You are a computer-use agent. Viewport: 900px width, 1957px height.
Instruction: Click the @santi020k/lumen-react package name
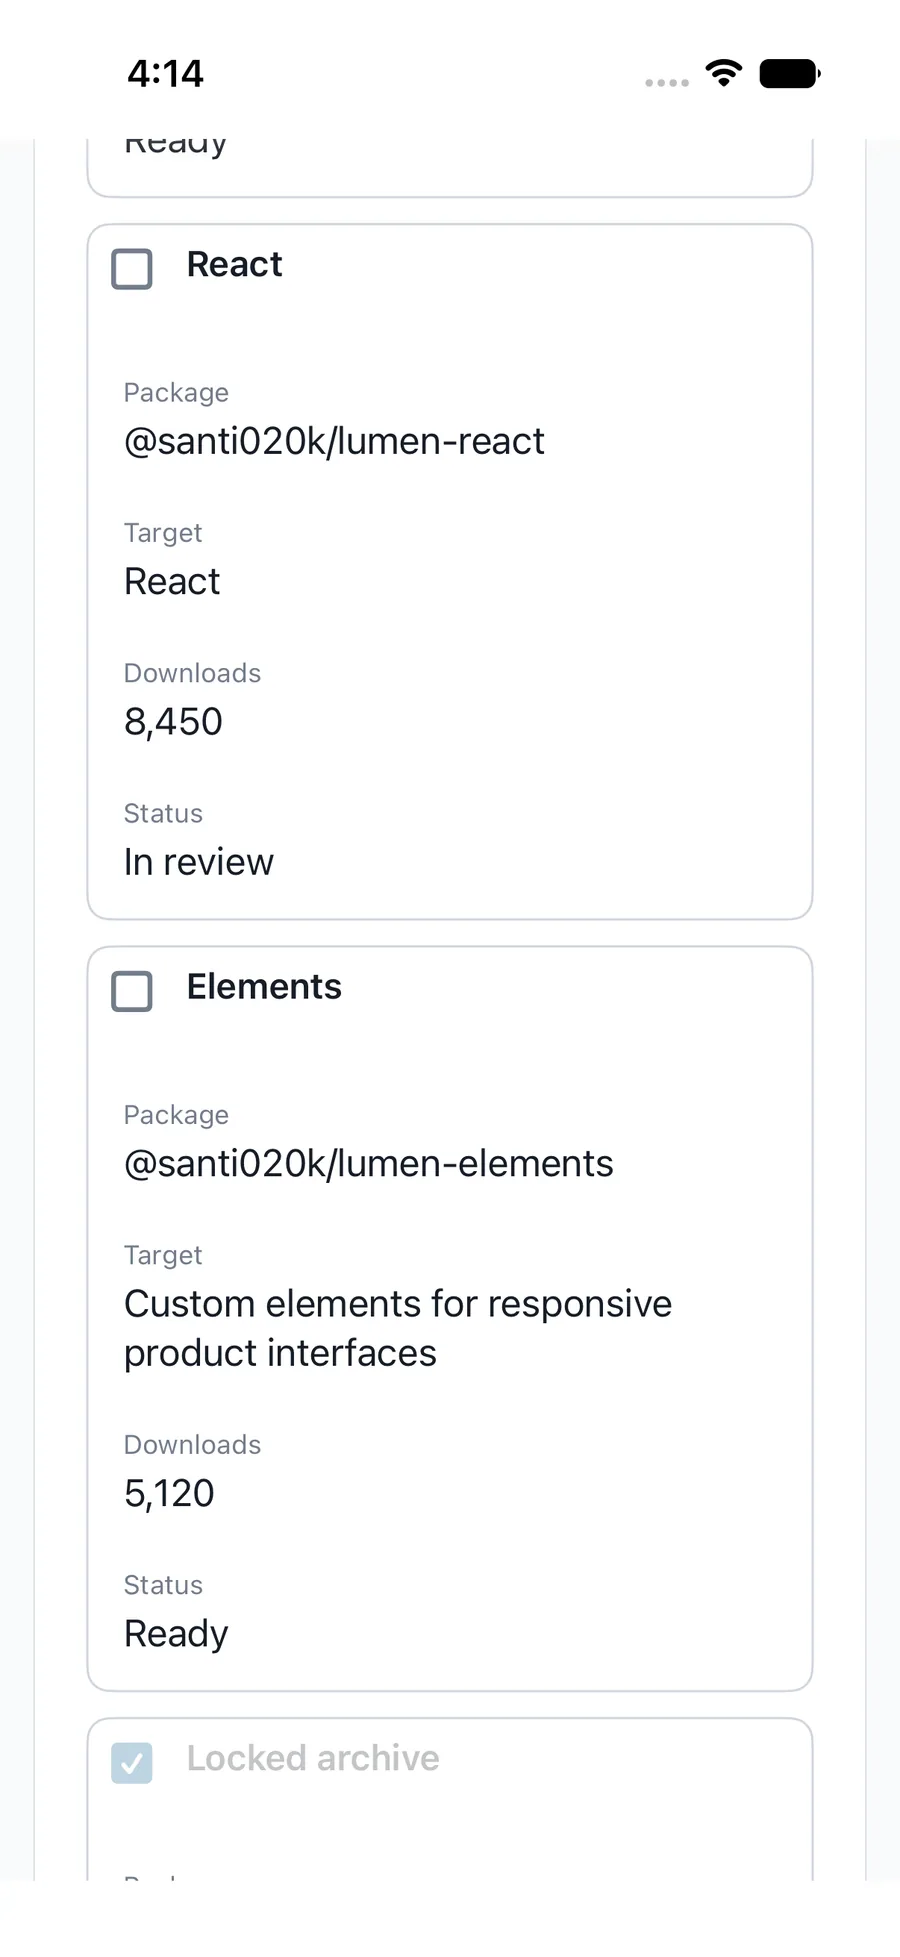(334, 441)
